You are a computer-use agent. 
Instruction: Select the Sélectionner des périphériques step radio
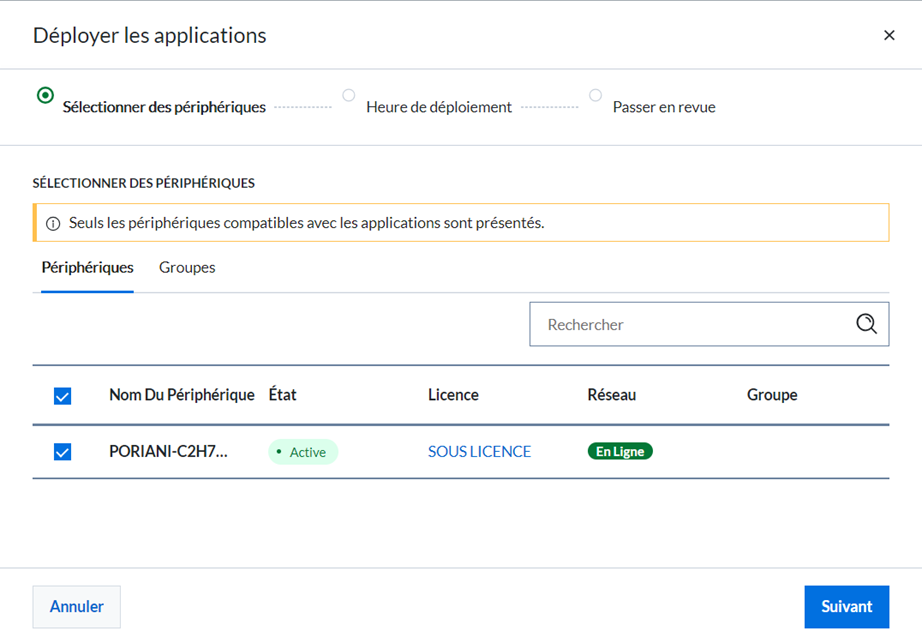click(x=45, y=95)
